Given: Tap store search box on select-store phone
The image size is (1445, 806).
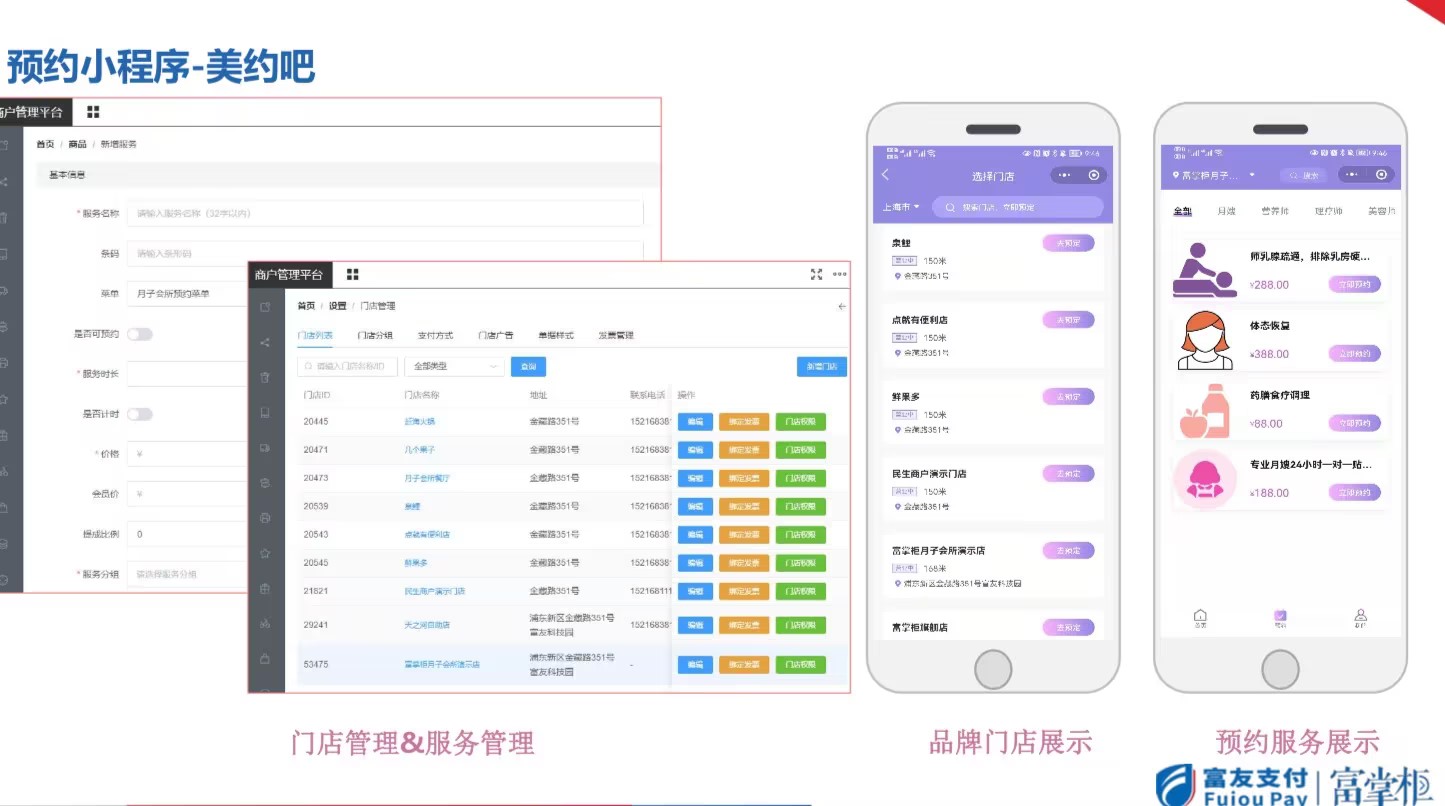Looking at the screenshot, I should tap(1017, 207).
